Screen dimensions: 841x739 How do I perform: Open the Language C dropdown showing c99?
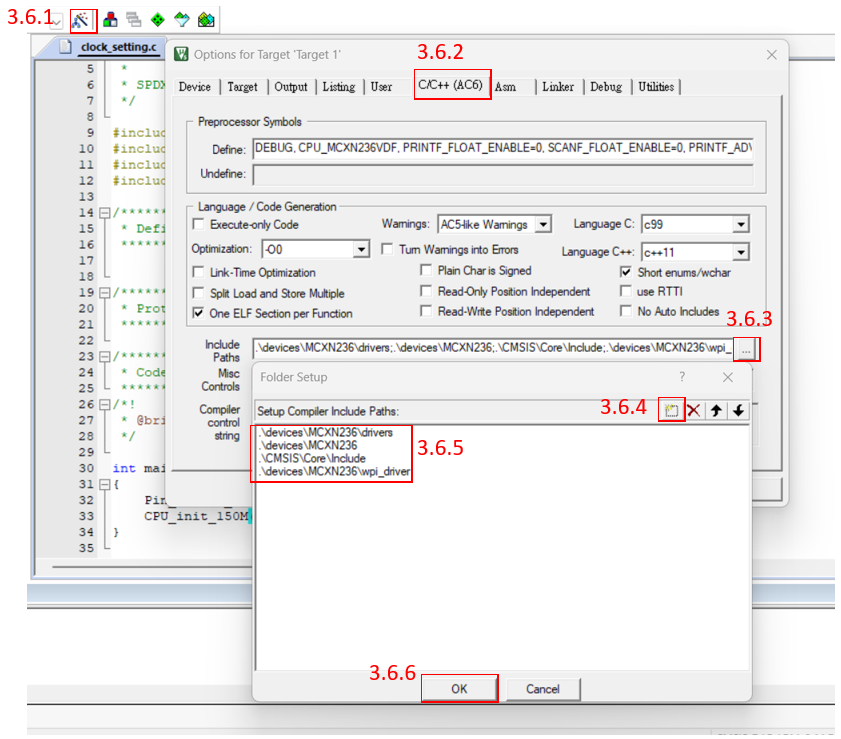740,225
